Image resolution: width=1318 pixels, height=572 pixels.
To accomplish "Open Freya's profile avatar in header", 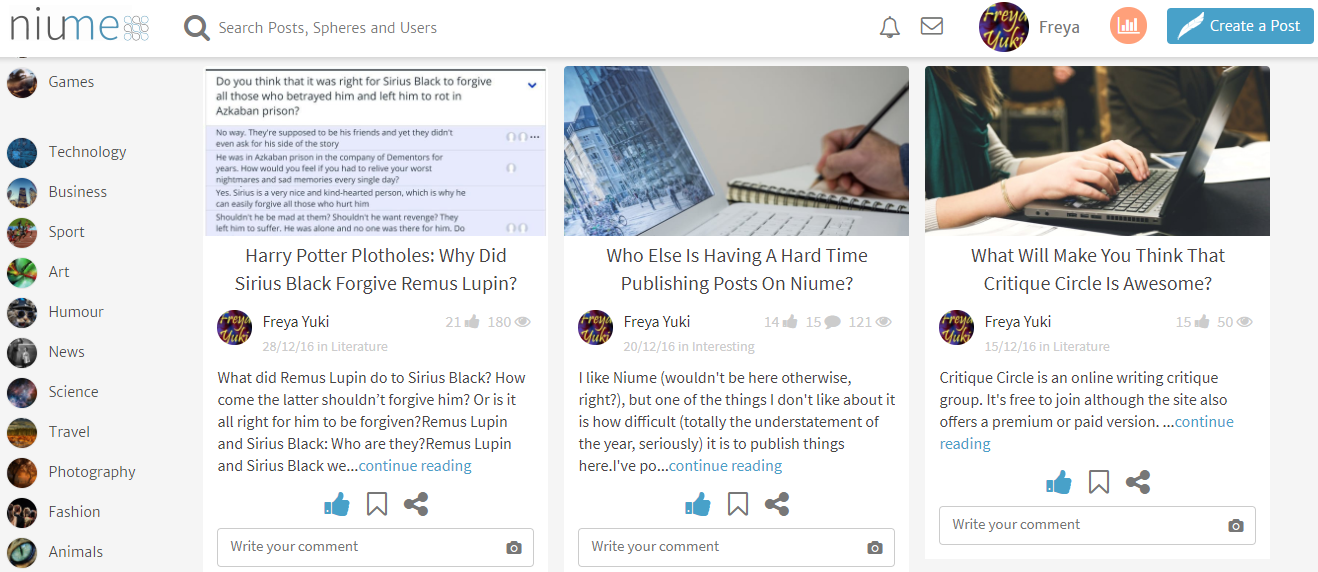I will [x=1003, y=27].
